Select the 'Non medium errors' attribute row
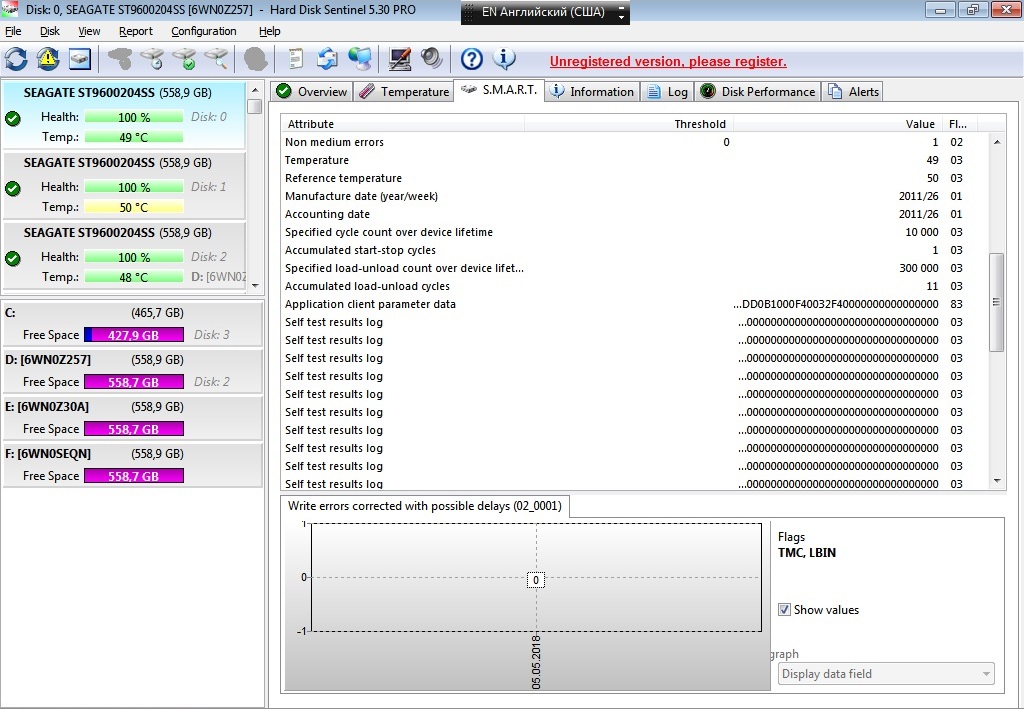Screen dimensions: 1024x710 (635, 142)
